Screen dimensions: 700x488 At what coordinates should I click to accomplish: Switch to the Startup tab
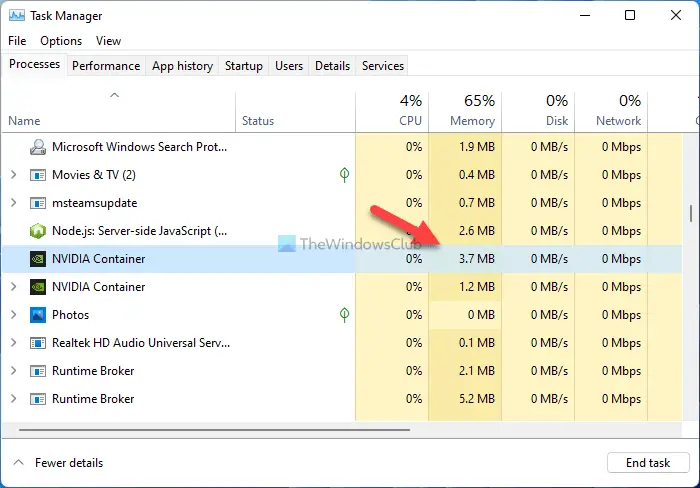pos(244,66)
